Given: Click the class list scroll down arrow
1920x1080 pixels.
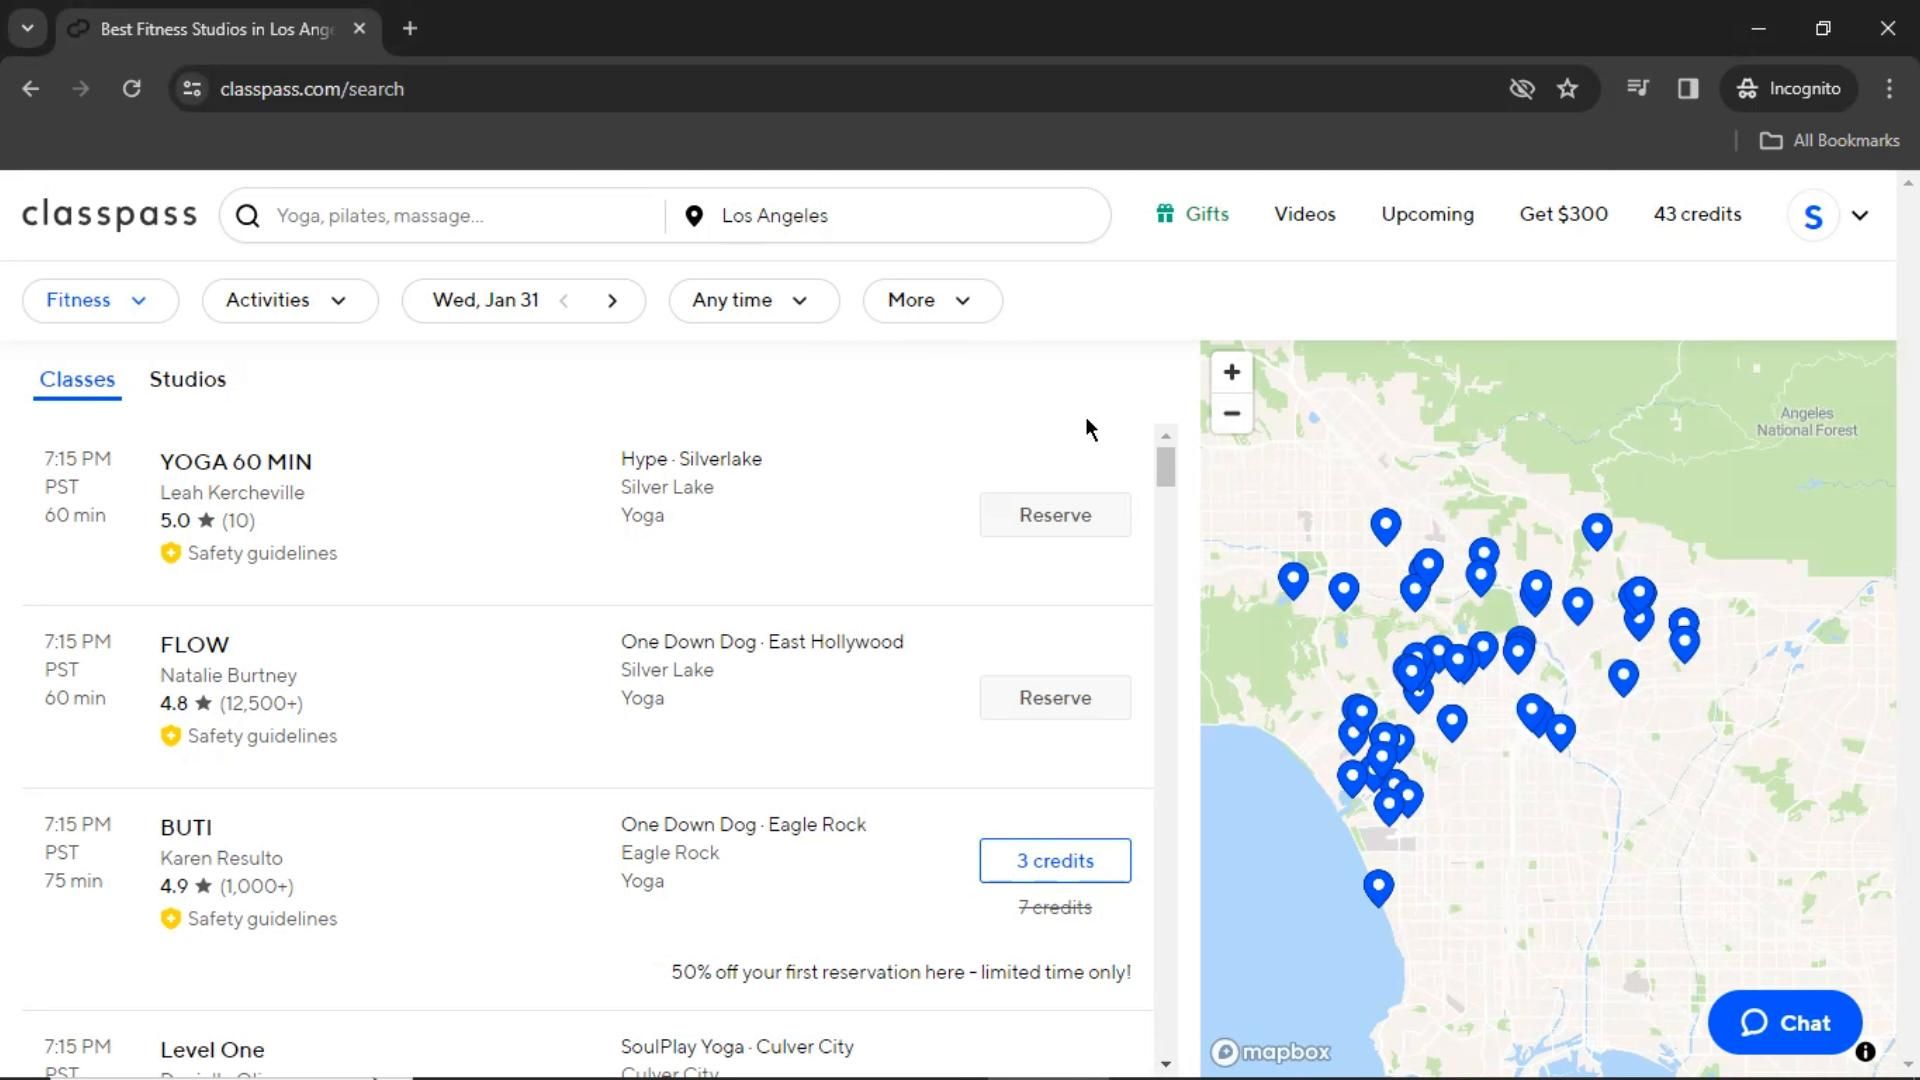Looking at the screenshot, I should pyautogui.click(x=1165, y=1064).
